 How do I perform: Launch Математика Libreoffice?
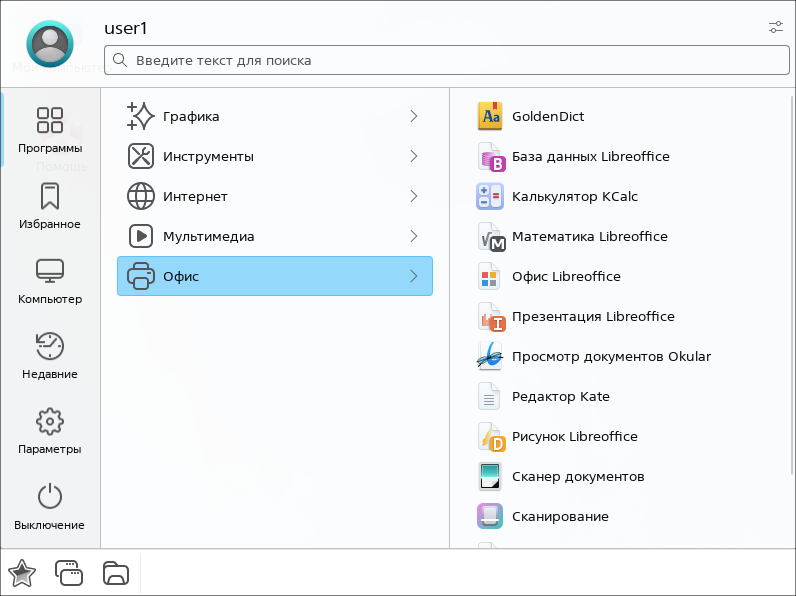[589, 236]
